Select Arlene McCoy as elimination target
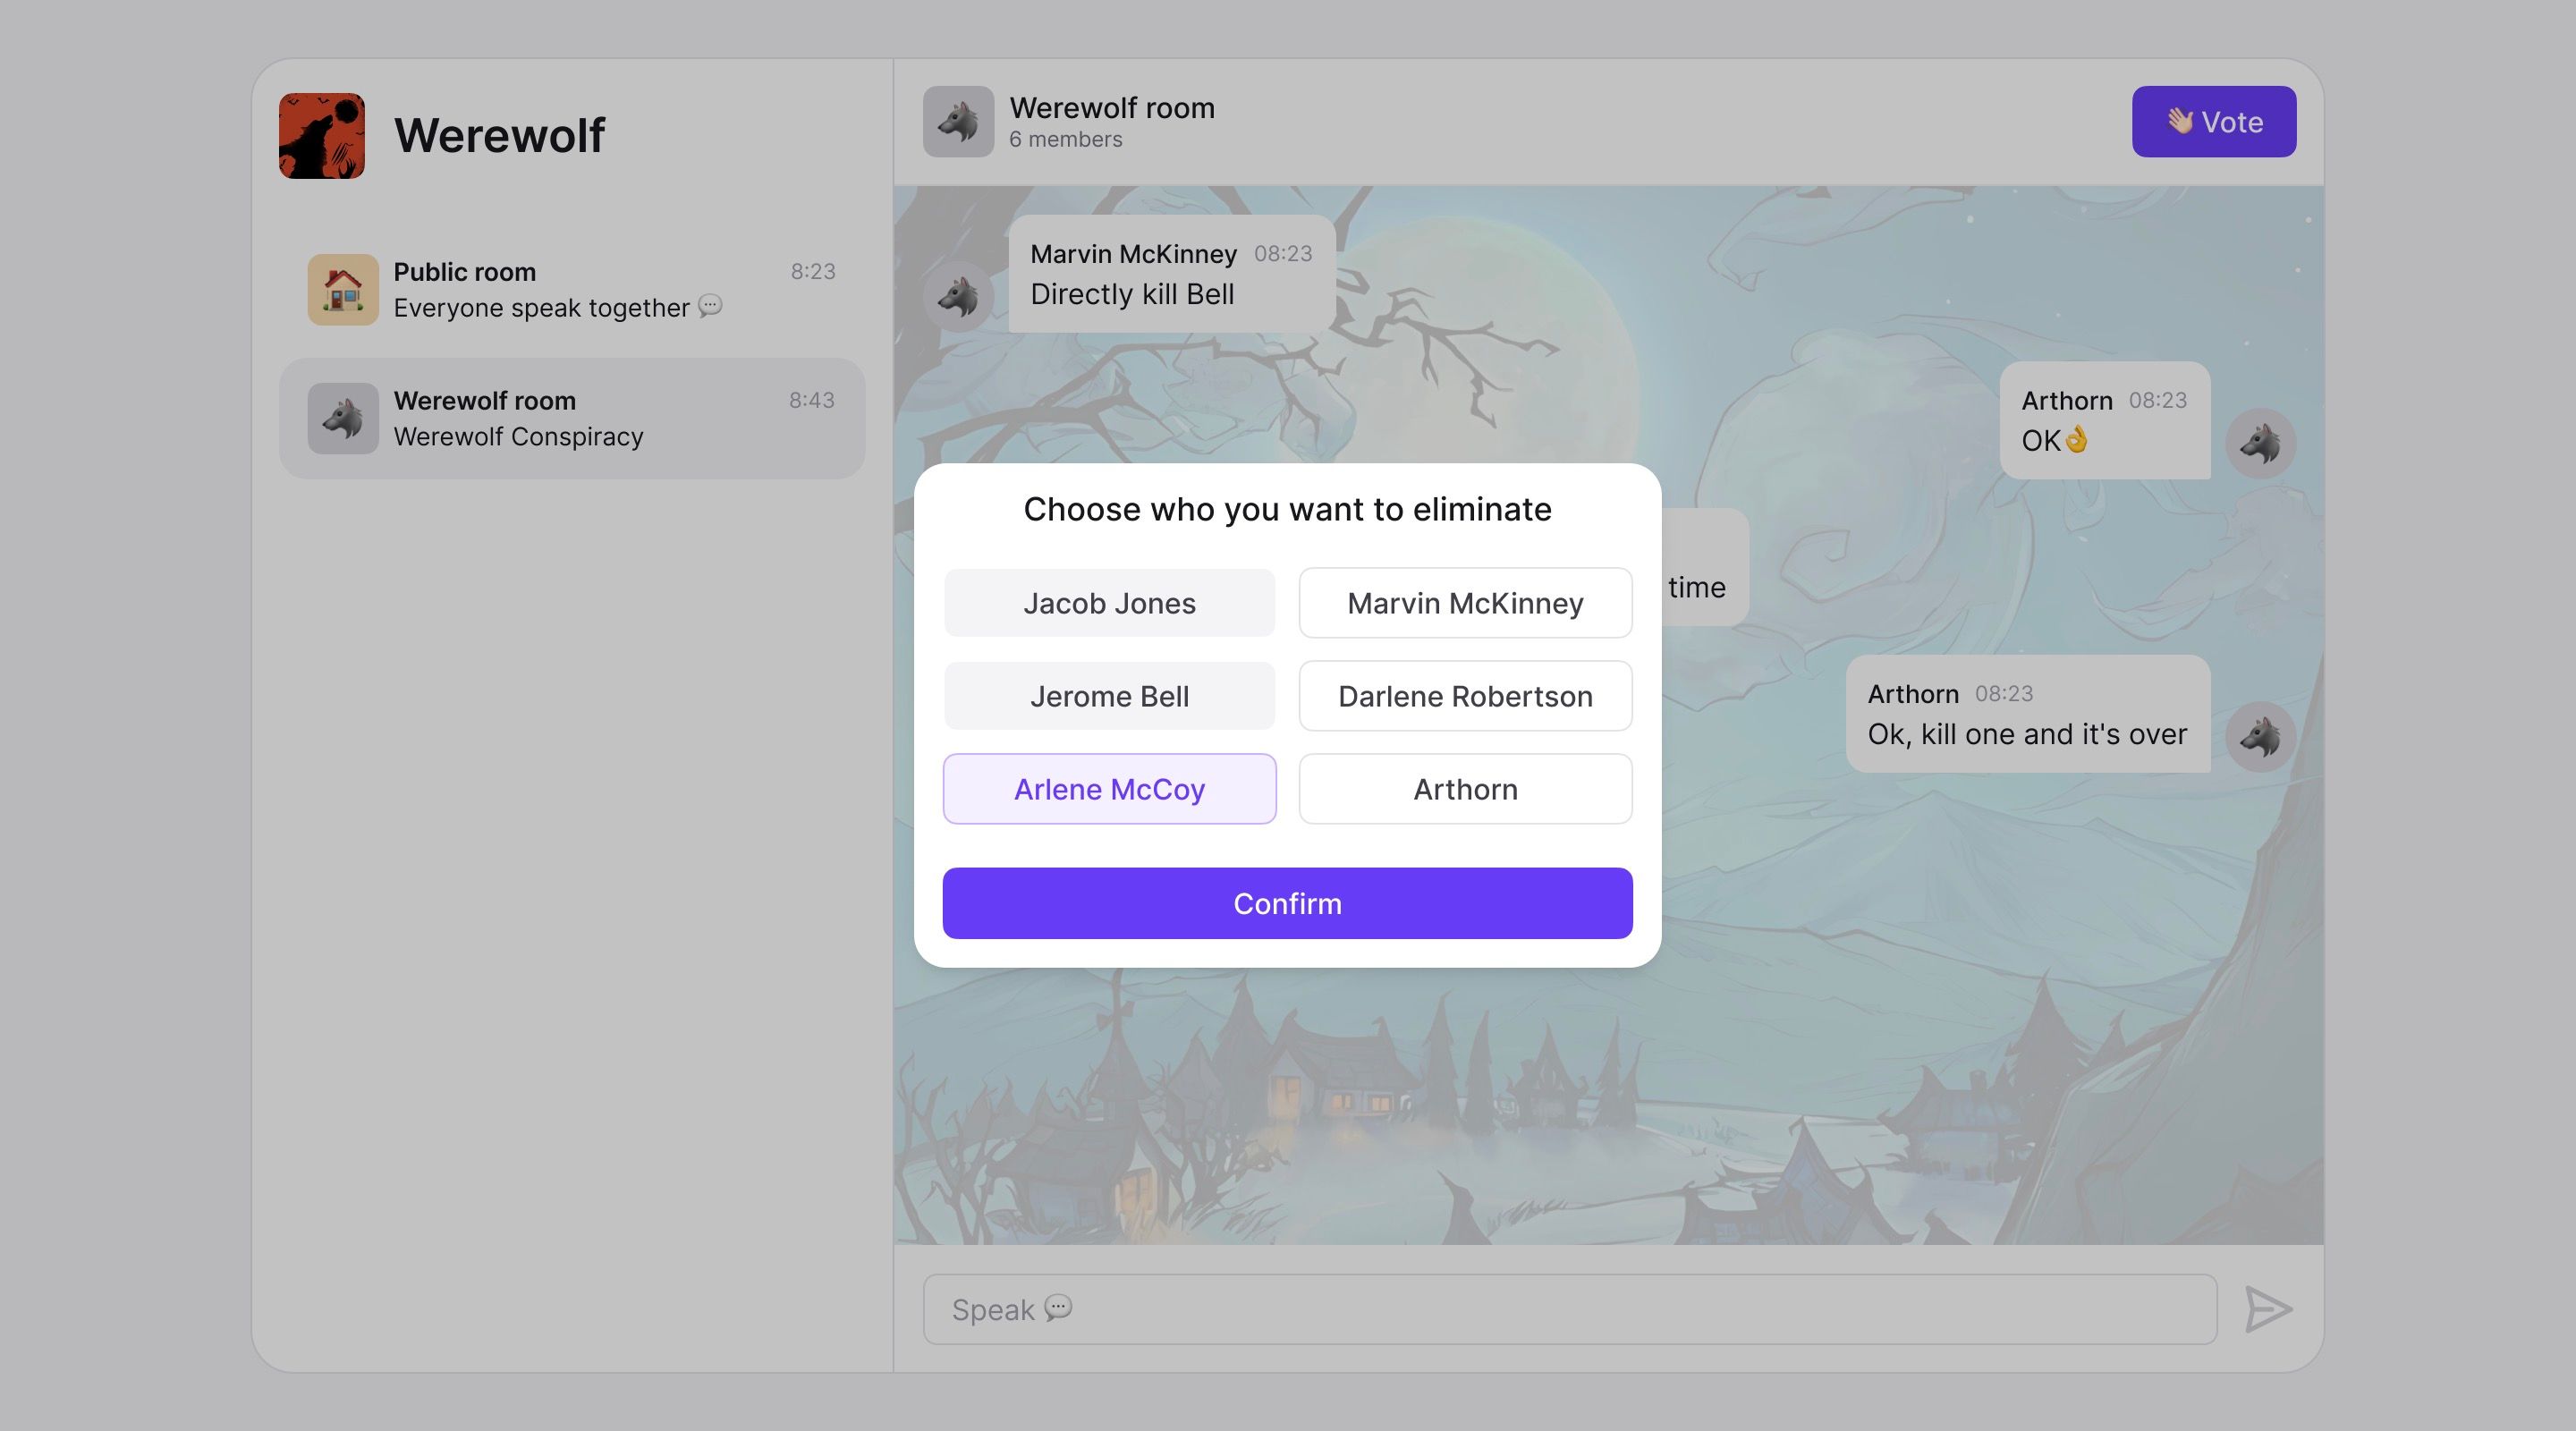This screenshot has width=2576, height=1431. click(1108, 788)
